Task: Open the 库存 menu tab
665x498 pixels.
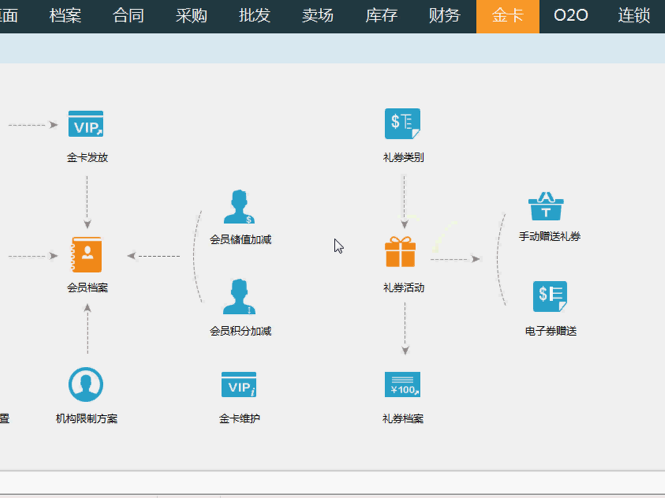Action: [381, 16]
